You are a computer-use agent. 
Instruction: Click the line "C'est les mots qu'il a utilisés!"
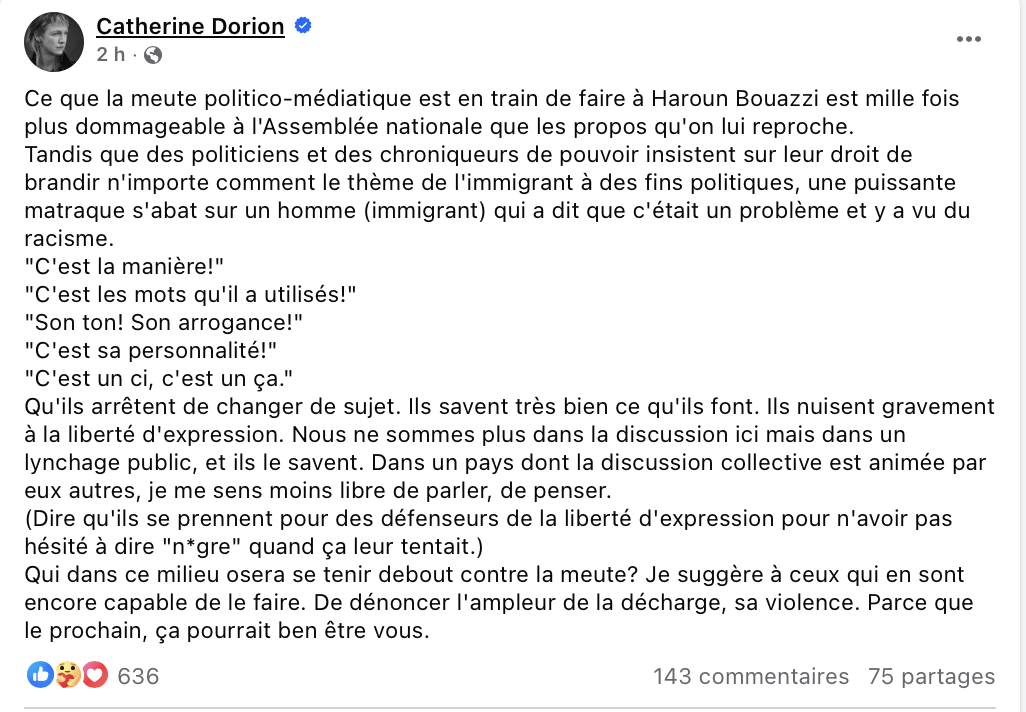pos(190,294)
